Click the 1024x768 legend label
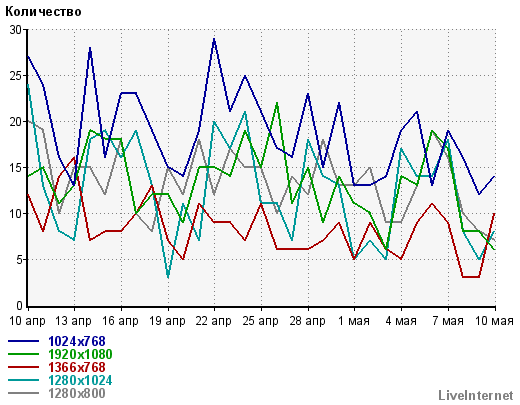The width and height of the screenshot is (520, 405). pos(77,341)
